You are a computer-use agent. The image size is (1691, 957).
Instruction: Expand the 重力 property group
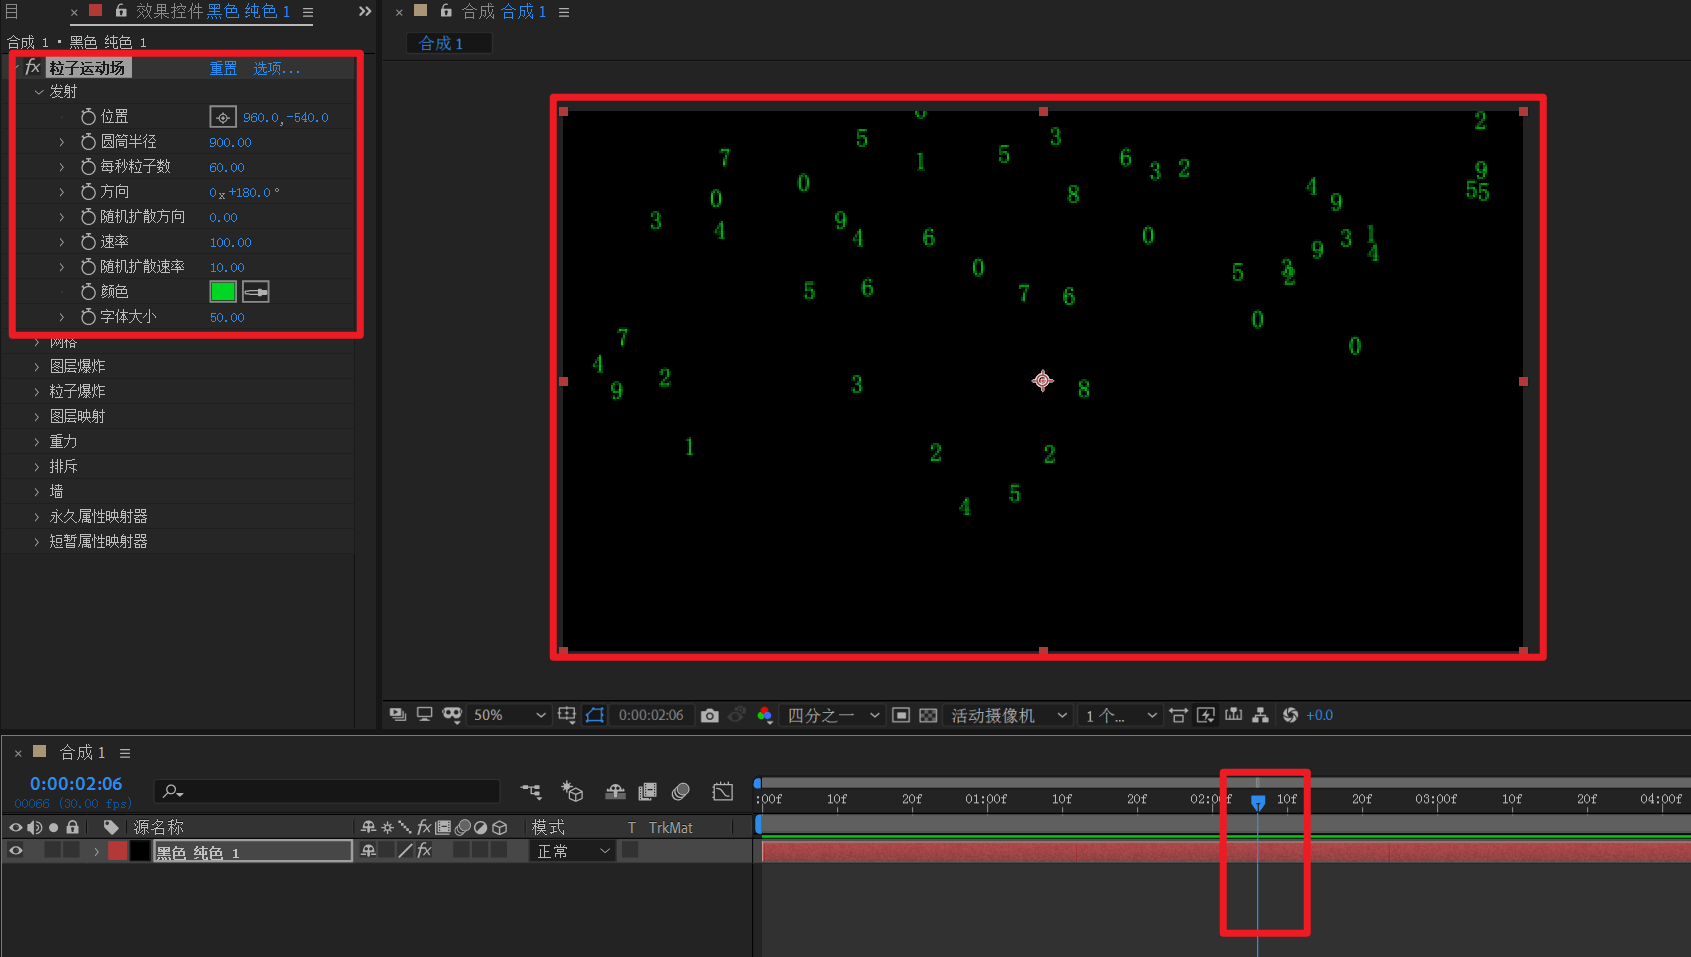37,442
